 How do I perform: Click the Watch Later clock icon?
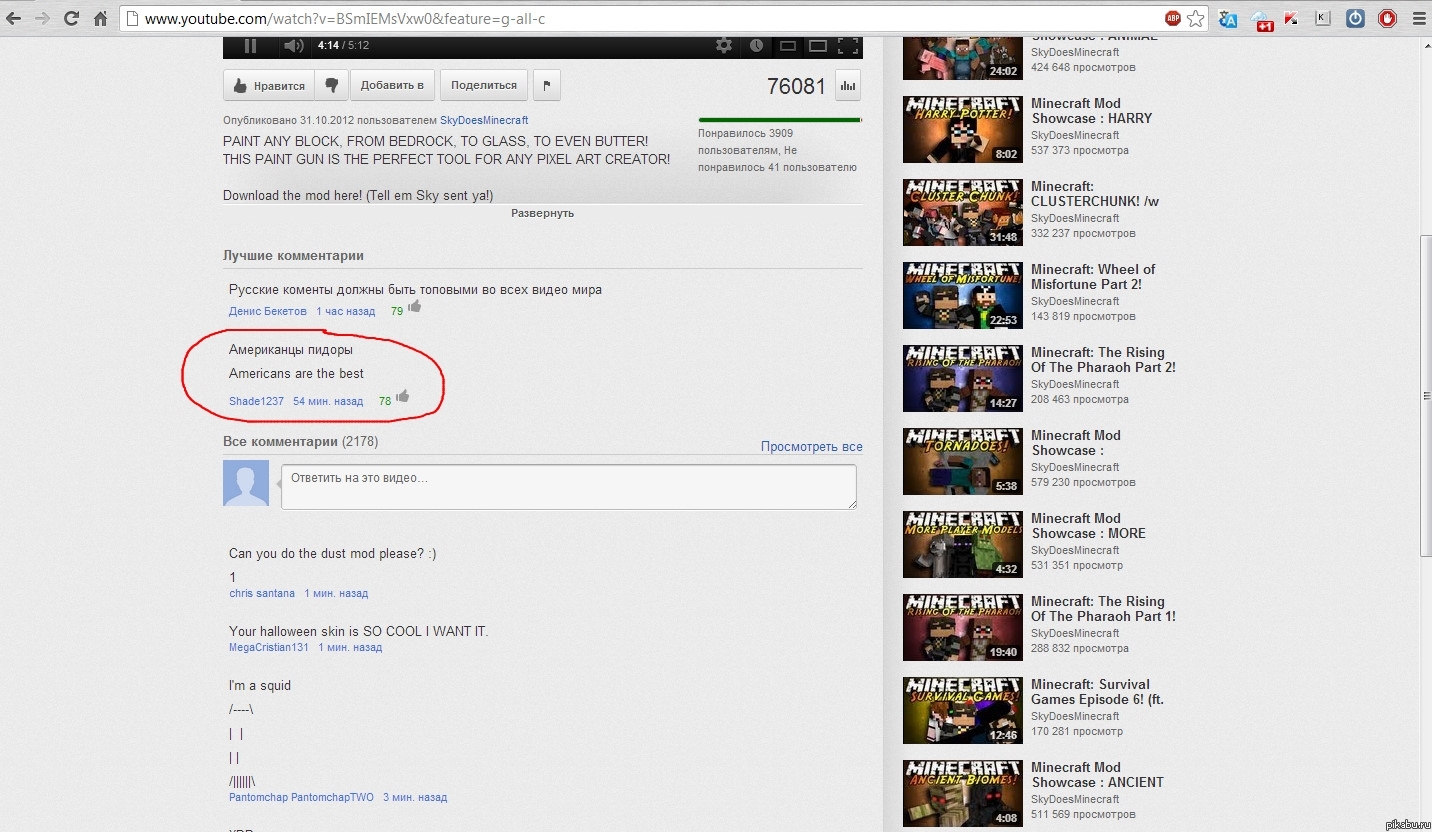(756, 45)
